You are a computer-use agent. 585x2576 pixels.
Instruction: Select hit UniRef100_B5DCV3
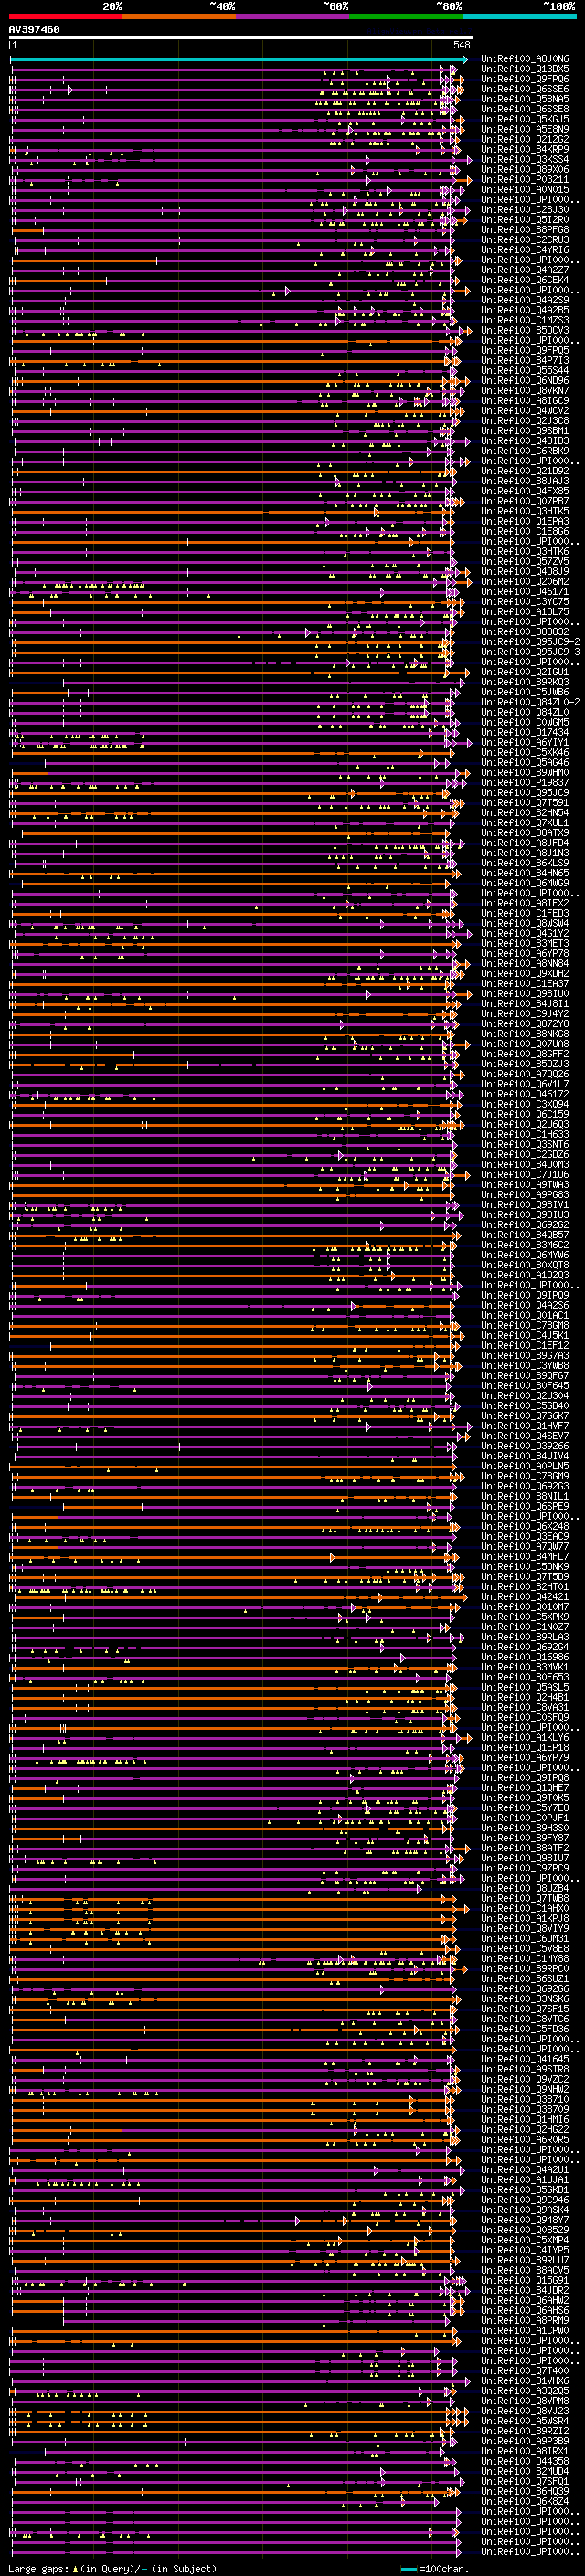(x=525, y=330)
